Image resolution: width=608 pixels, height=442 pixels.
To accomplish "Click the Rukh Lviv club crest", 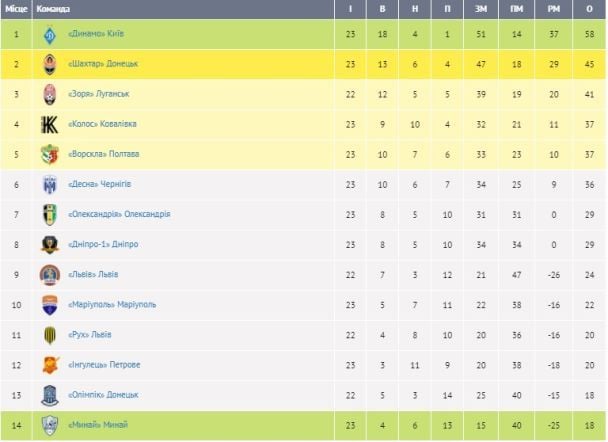I will [48, 334].
